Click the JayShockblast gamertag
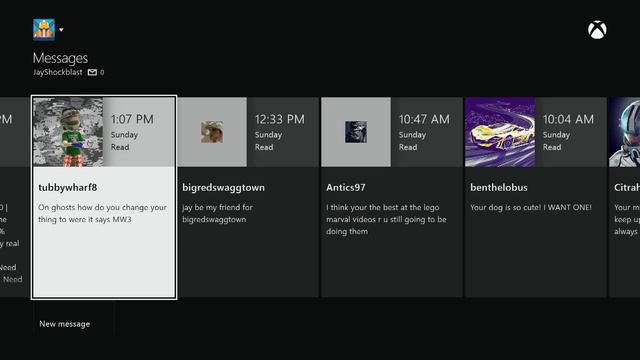This screenshot has width=640, height=360. point(58,72)
